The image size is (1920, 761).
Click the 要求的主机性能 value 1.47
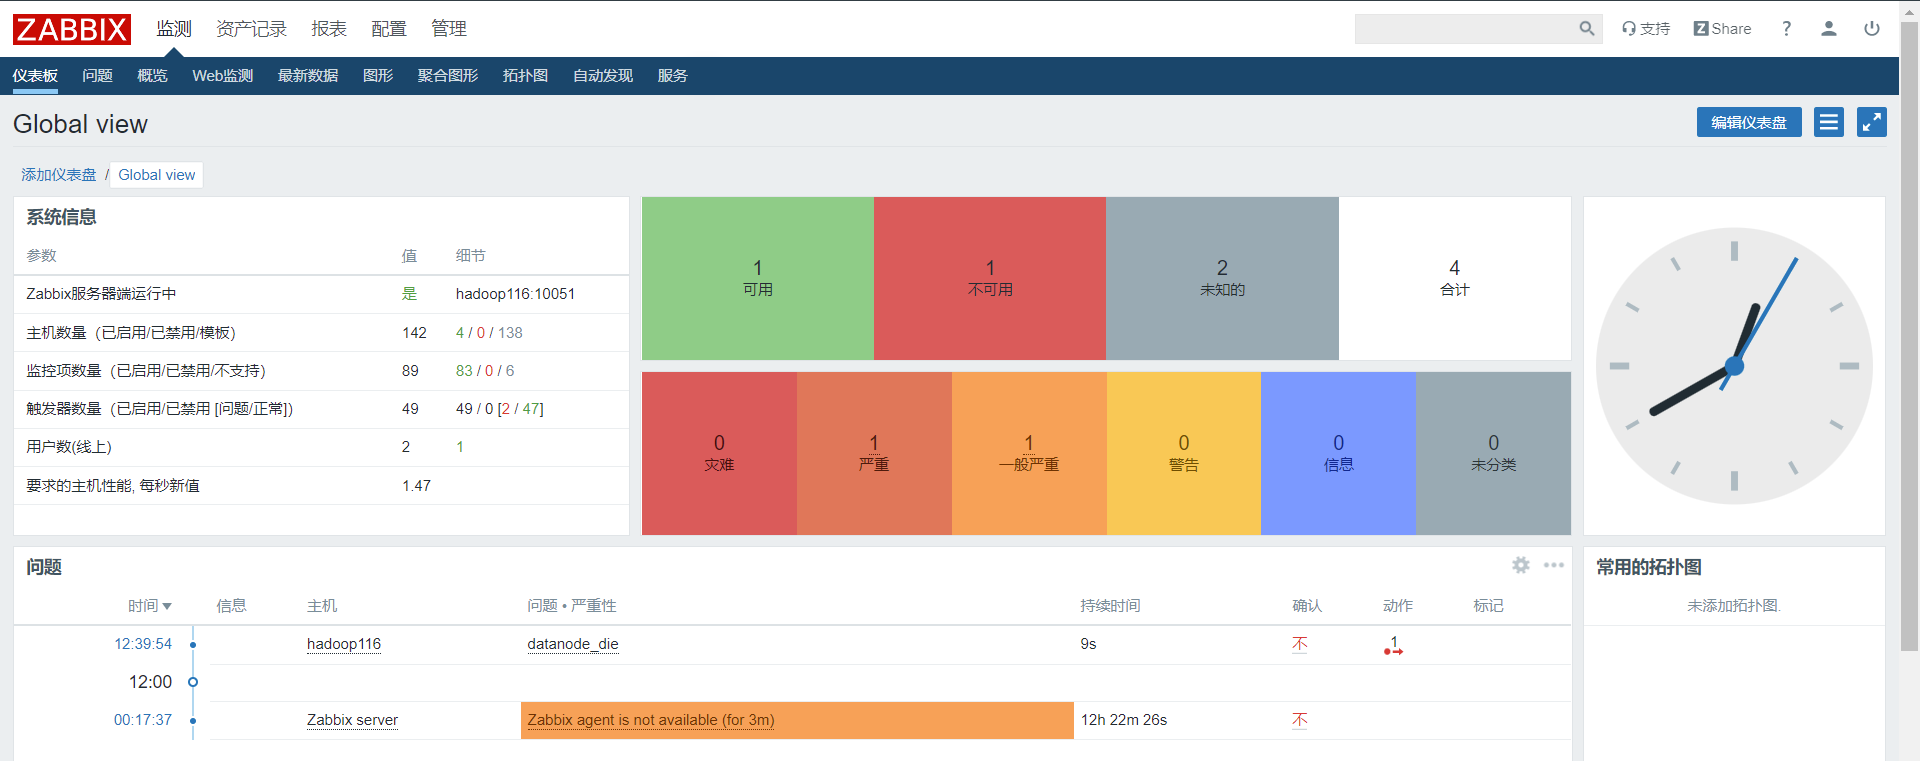pos(416,486)
